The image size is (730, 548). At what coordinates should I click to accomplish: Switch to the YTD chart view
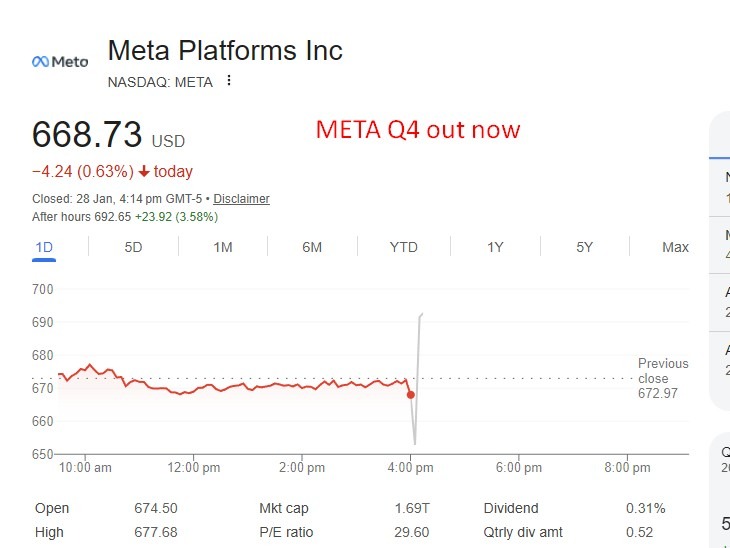point(403,247)
